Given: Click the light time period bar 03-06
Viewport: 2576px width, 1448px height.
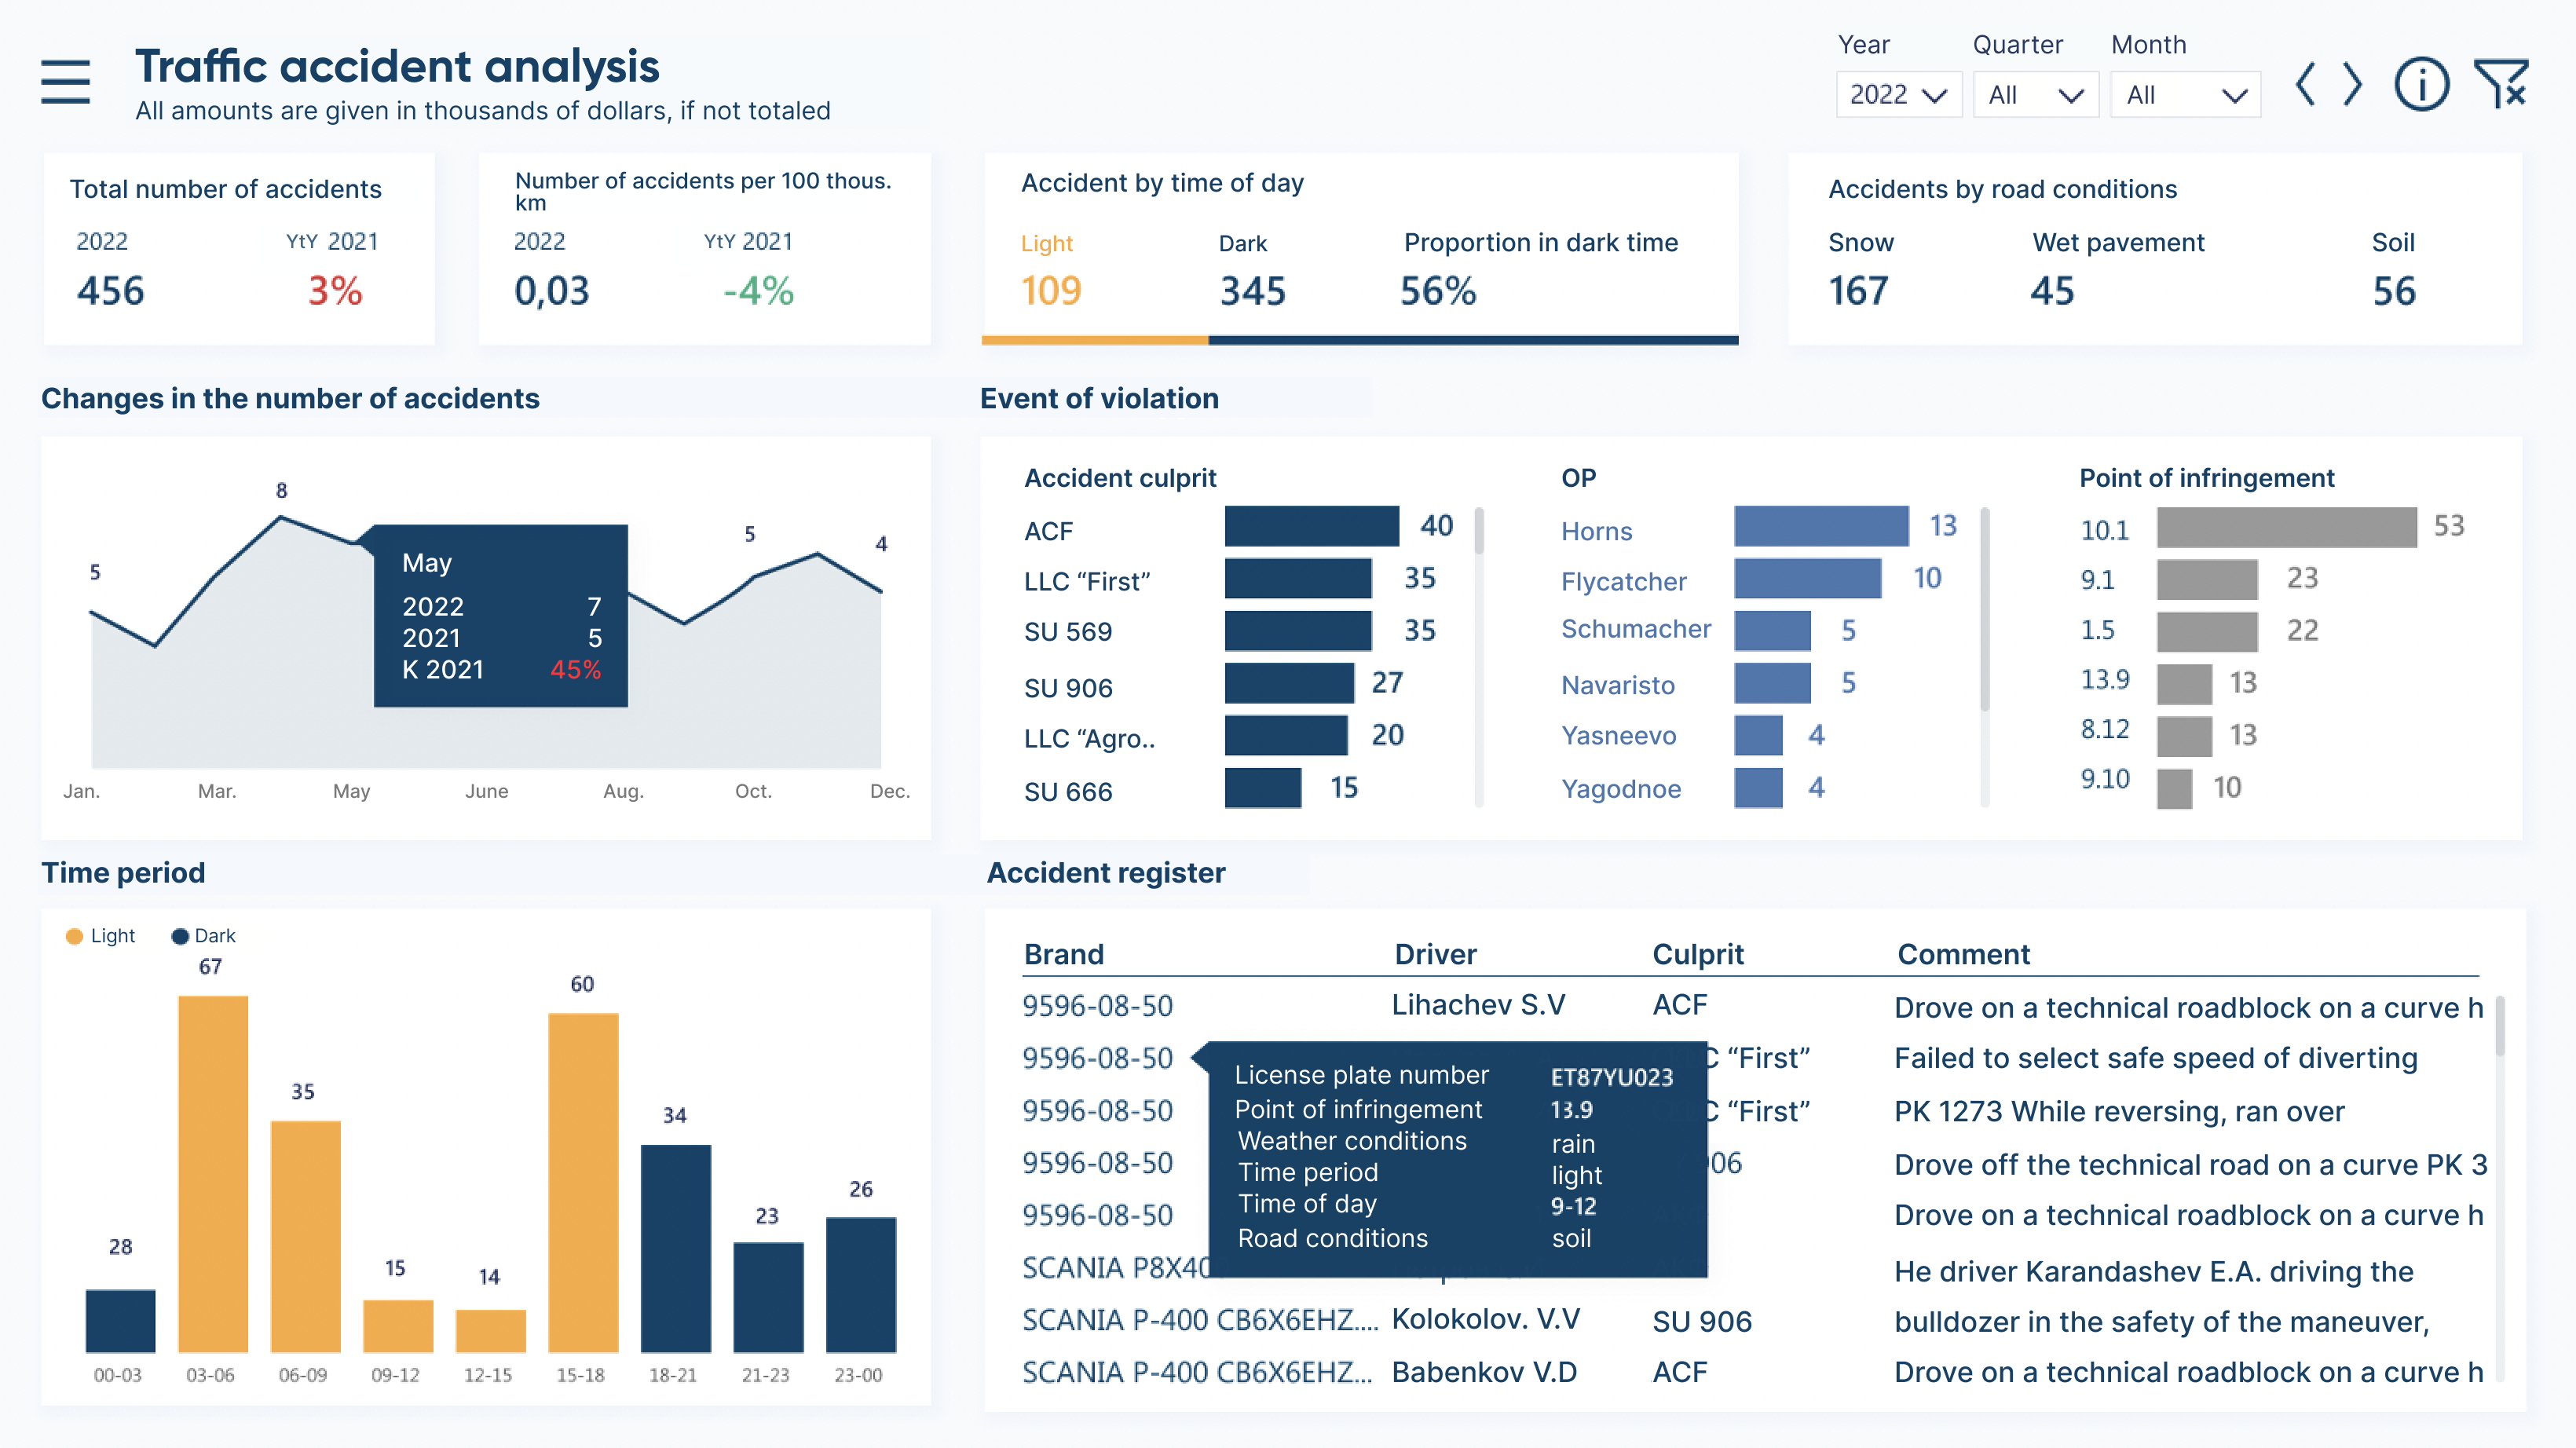Looking at the screenshot, I should tap(210, 1176).
